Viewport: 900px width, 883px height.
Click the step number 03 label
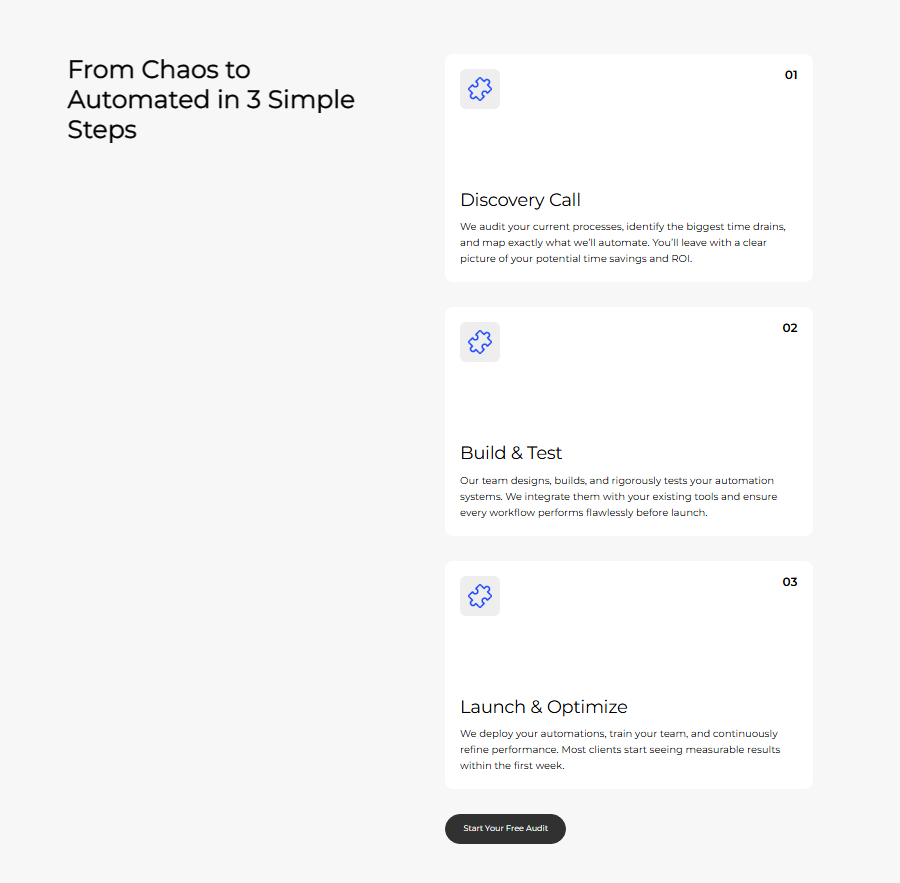click(x=790, y=582)
